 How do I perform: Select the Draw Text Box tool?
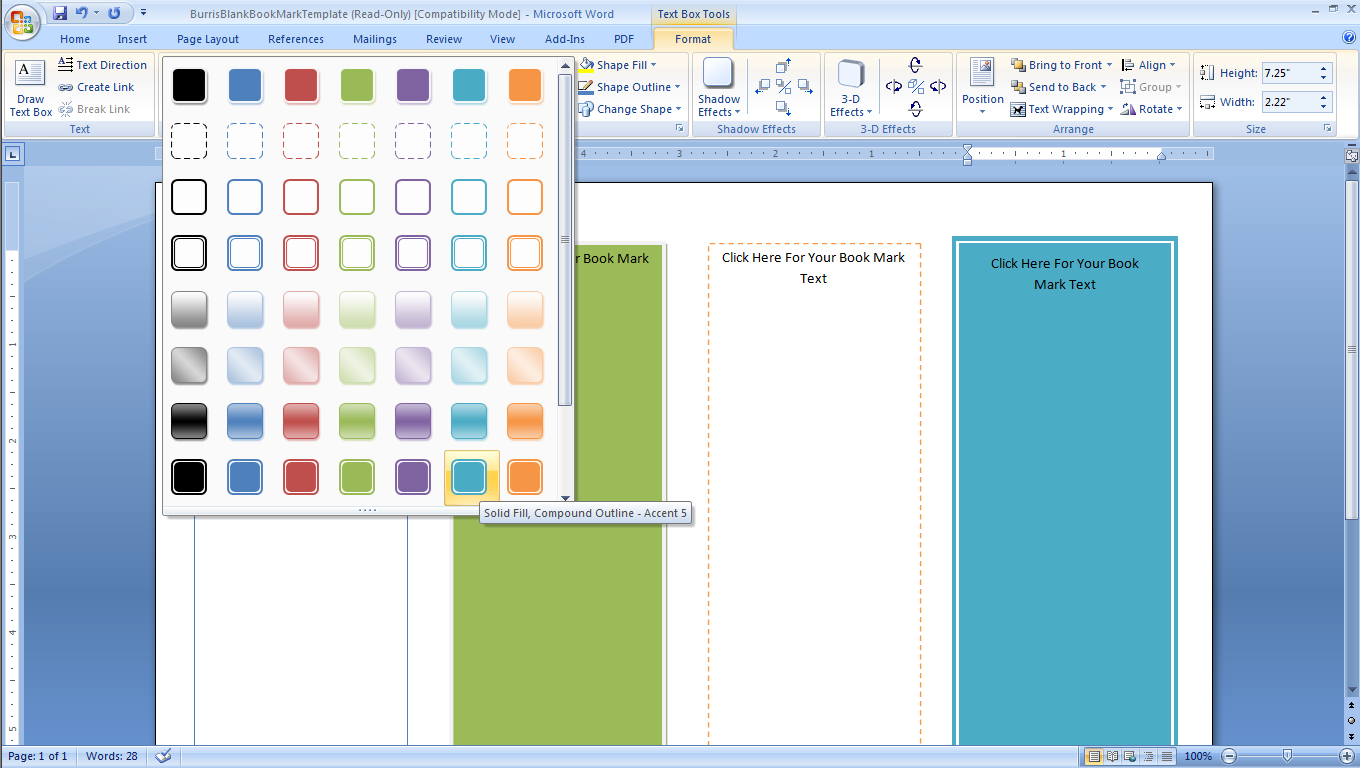click(30, 85)
